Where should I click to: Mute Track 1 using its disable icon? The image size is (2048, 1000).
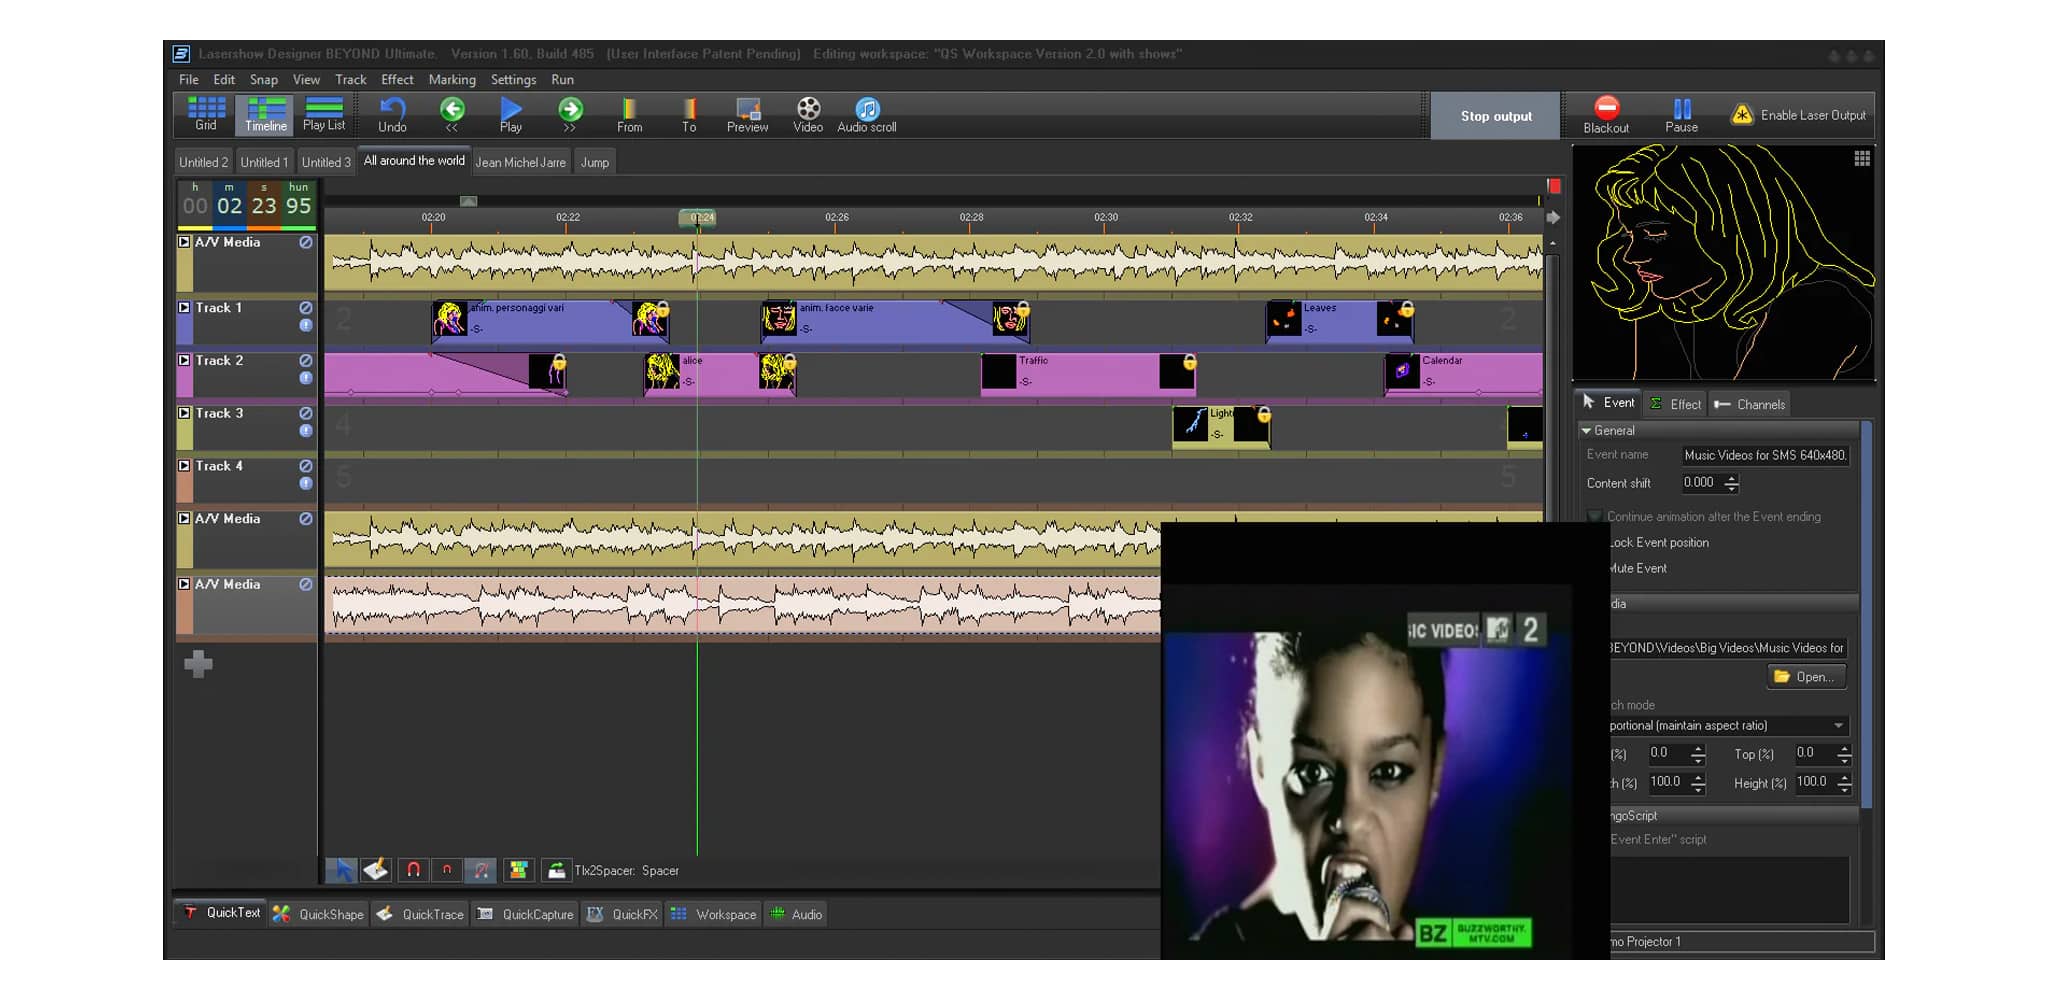point(306,308)
